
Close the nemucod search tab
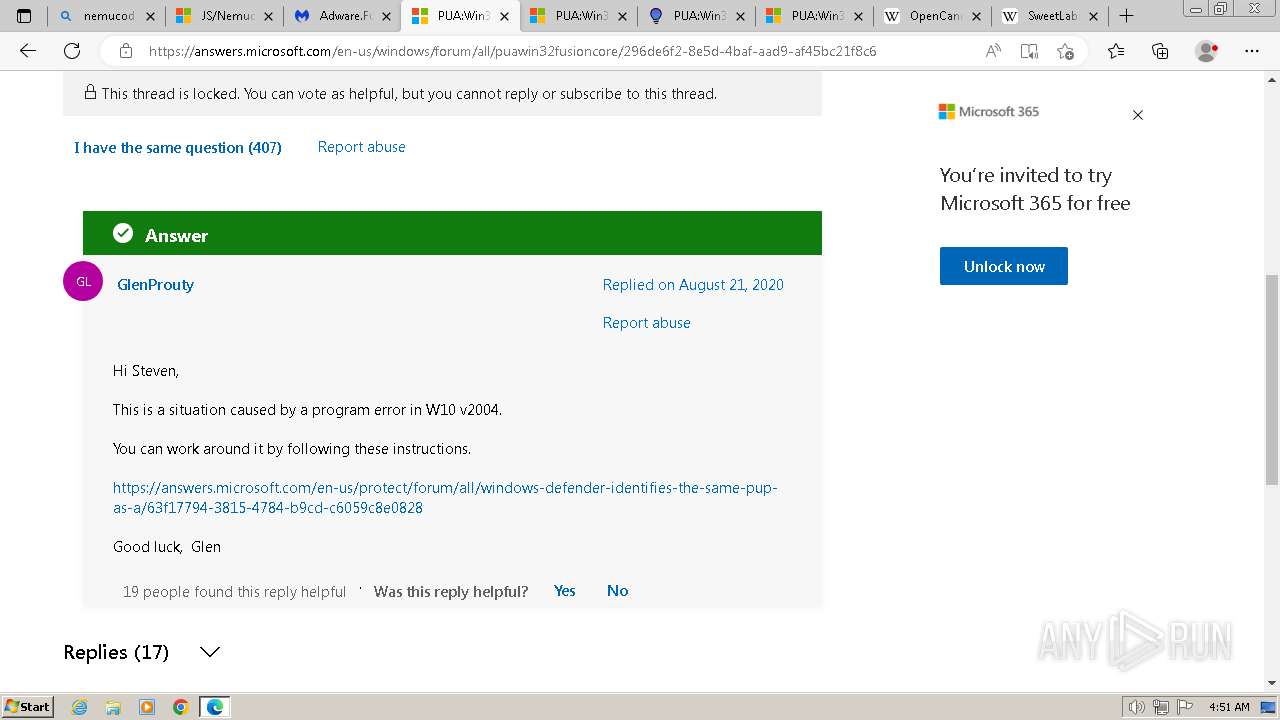tap(150, 16)
